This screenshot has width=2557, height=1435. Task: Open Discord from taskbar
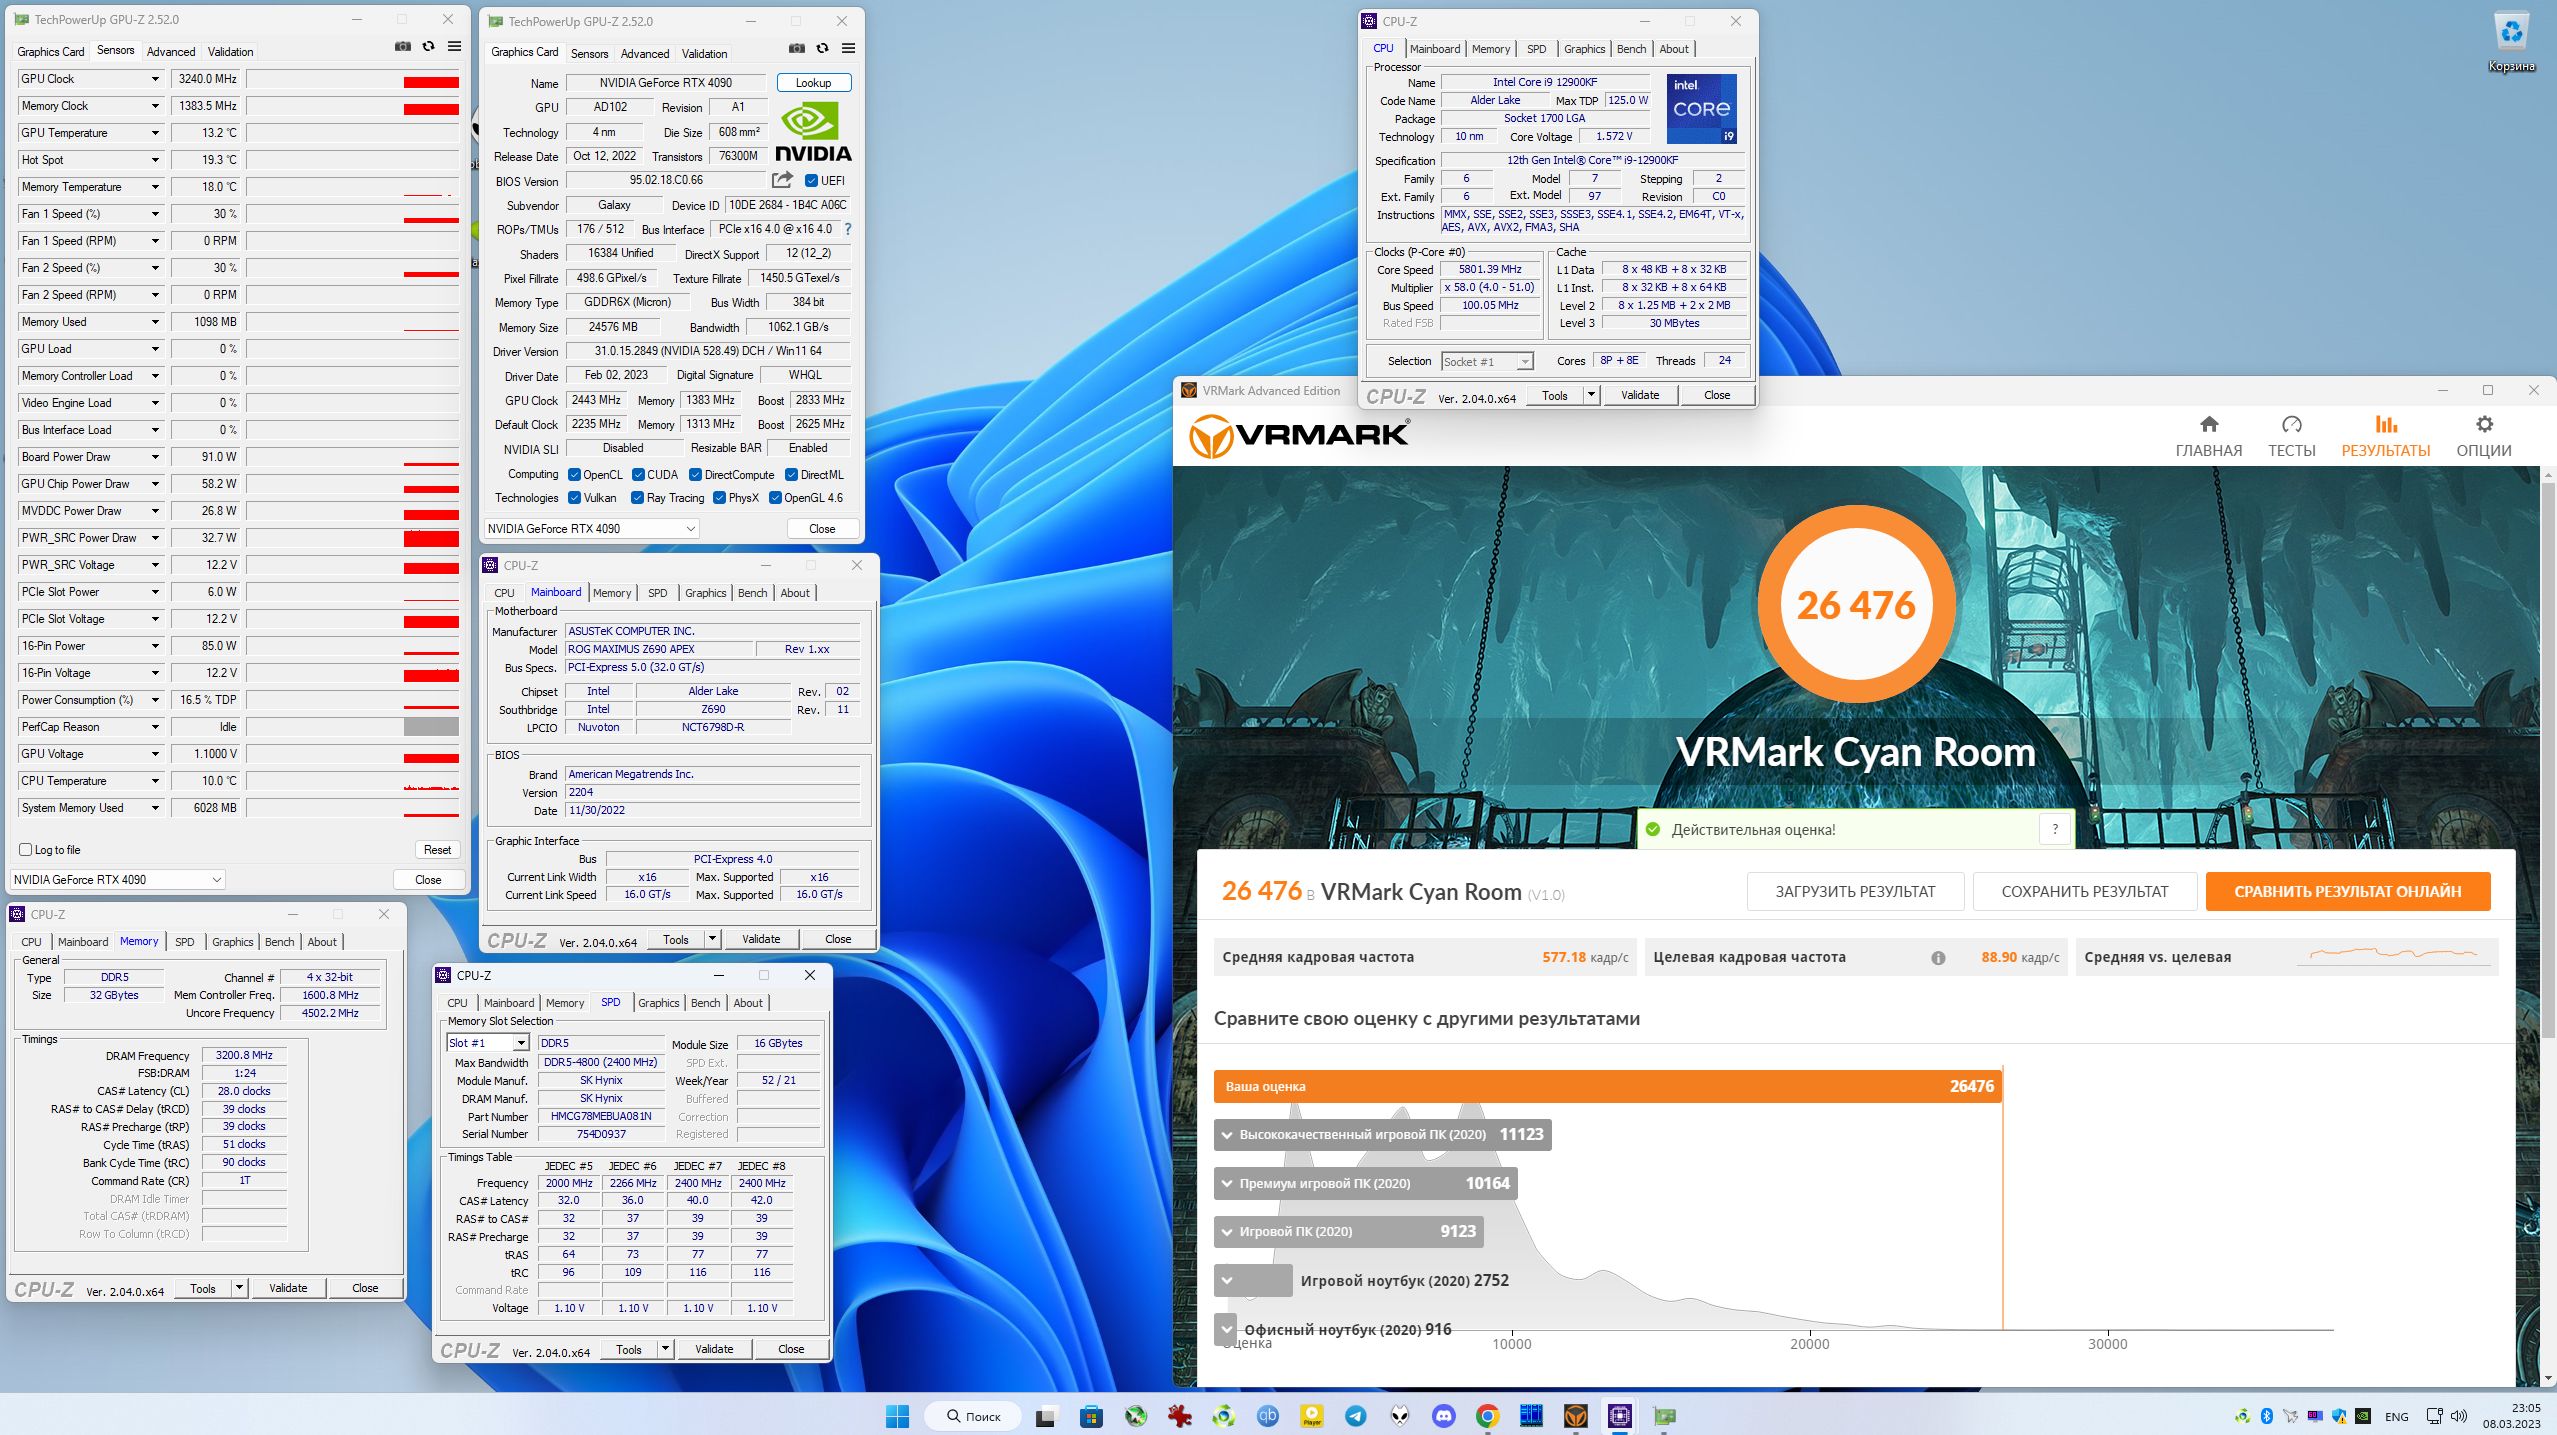(1443, 1416)
